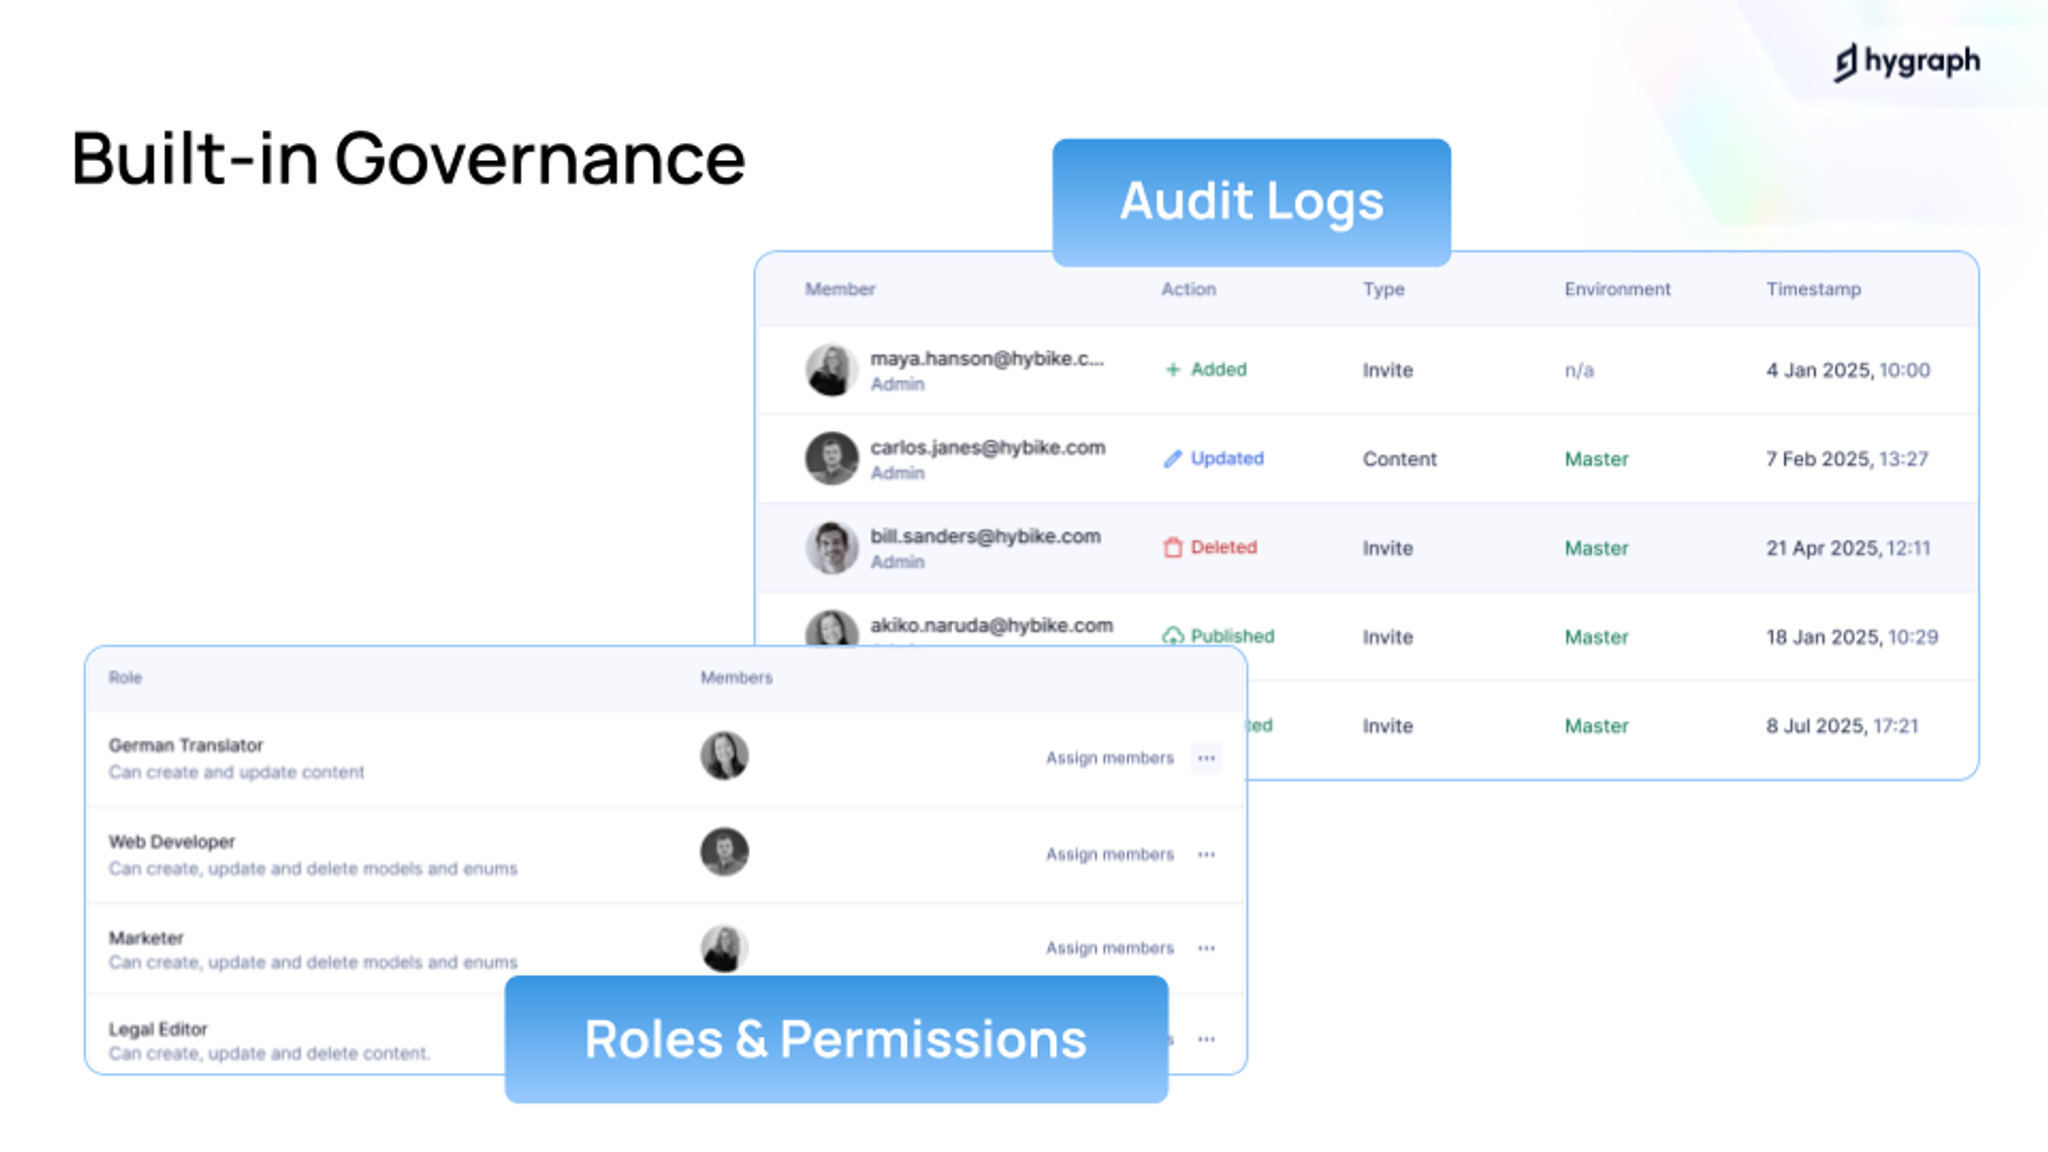Image resolution: width=2048 pixels, height=1152 pixels.
Task: Assign members to Web Developer role
Action: click(1109, 854)
